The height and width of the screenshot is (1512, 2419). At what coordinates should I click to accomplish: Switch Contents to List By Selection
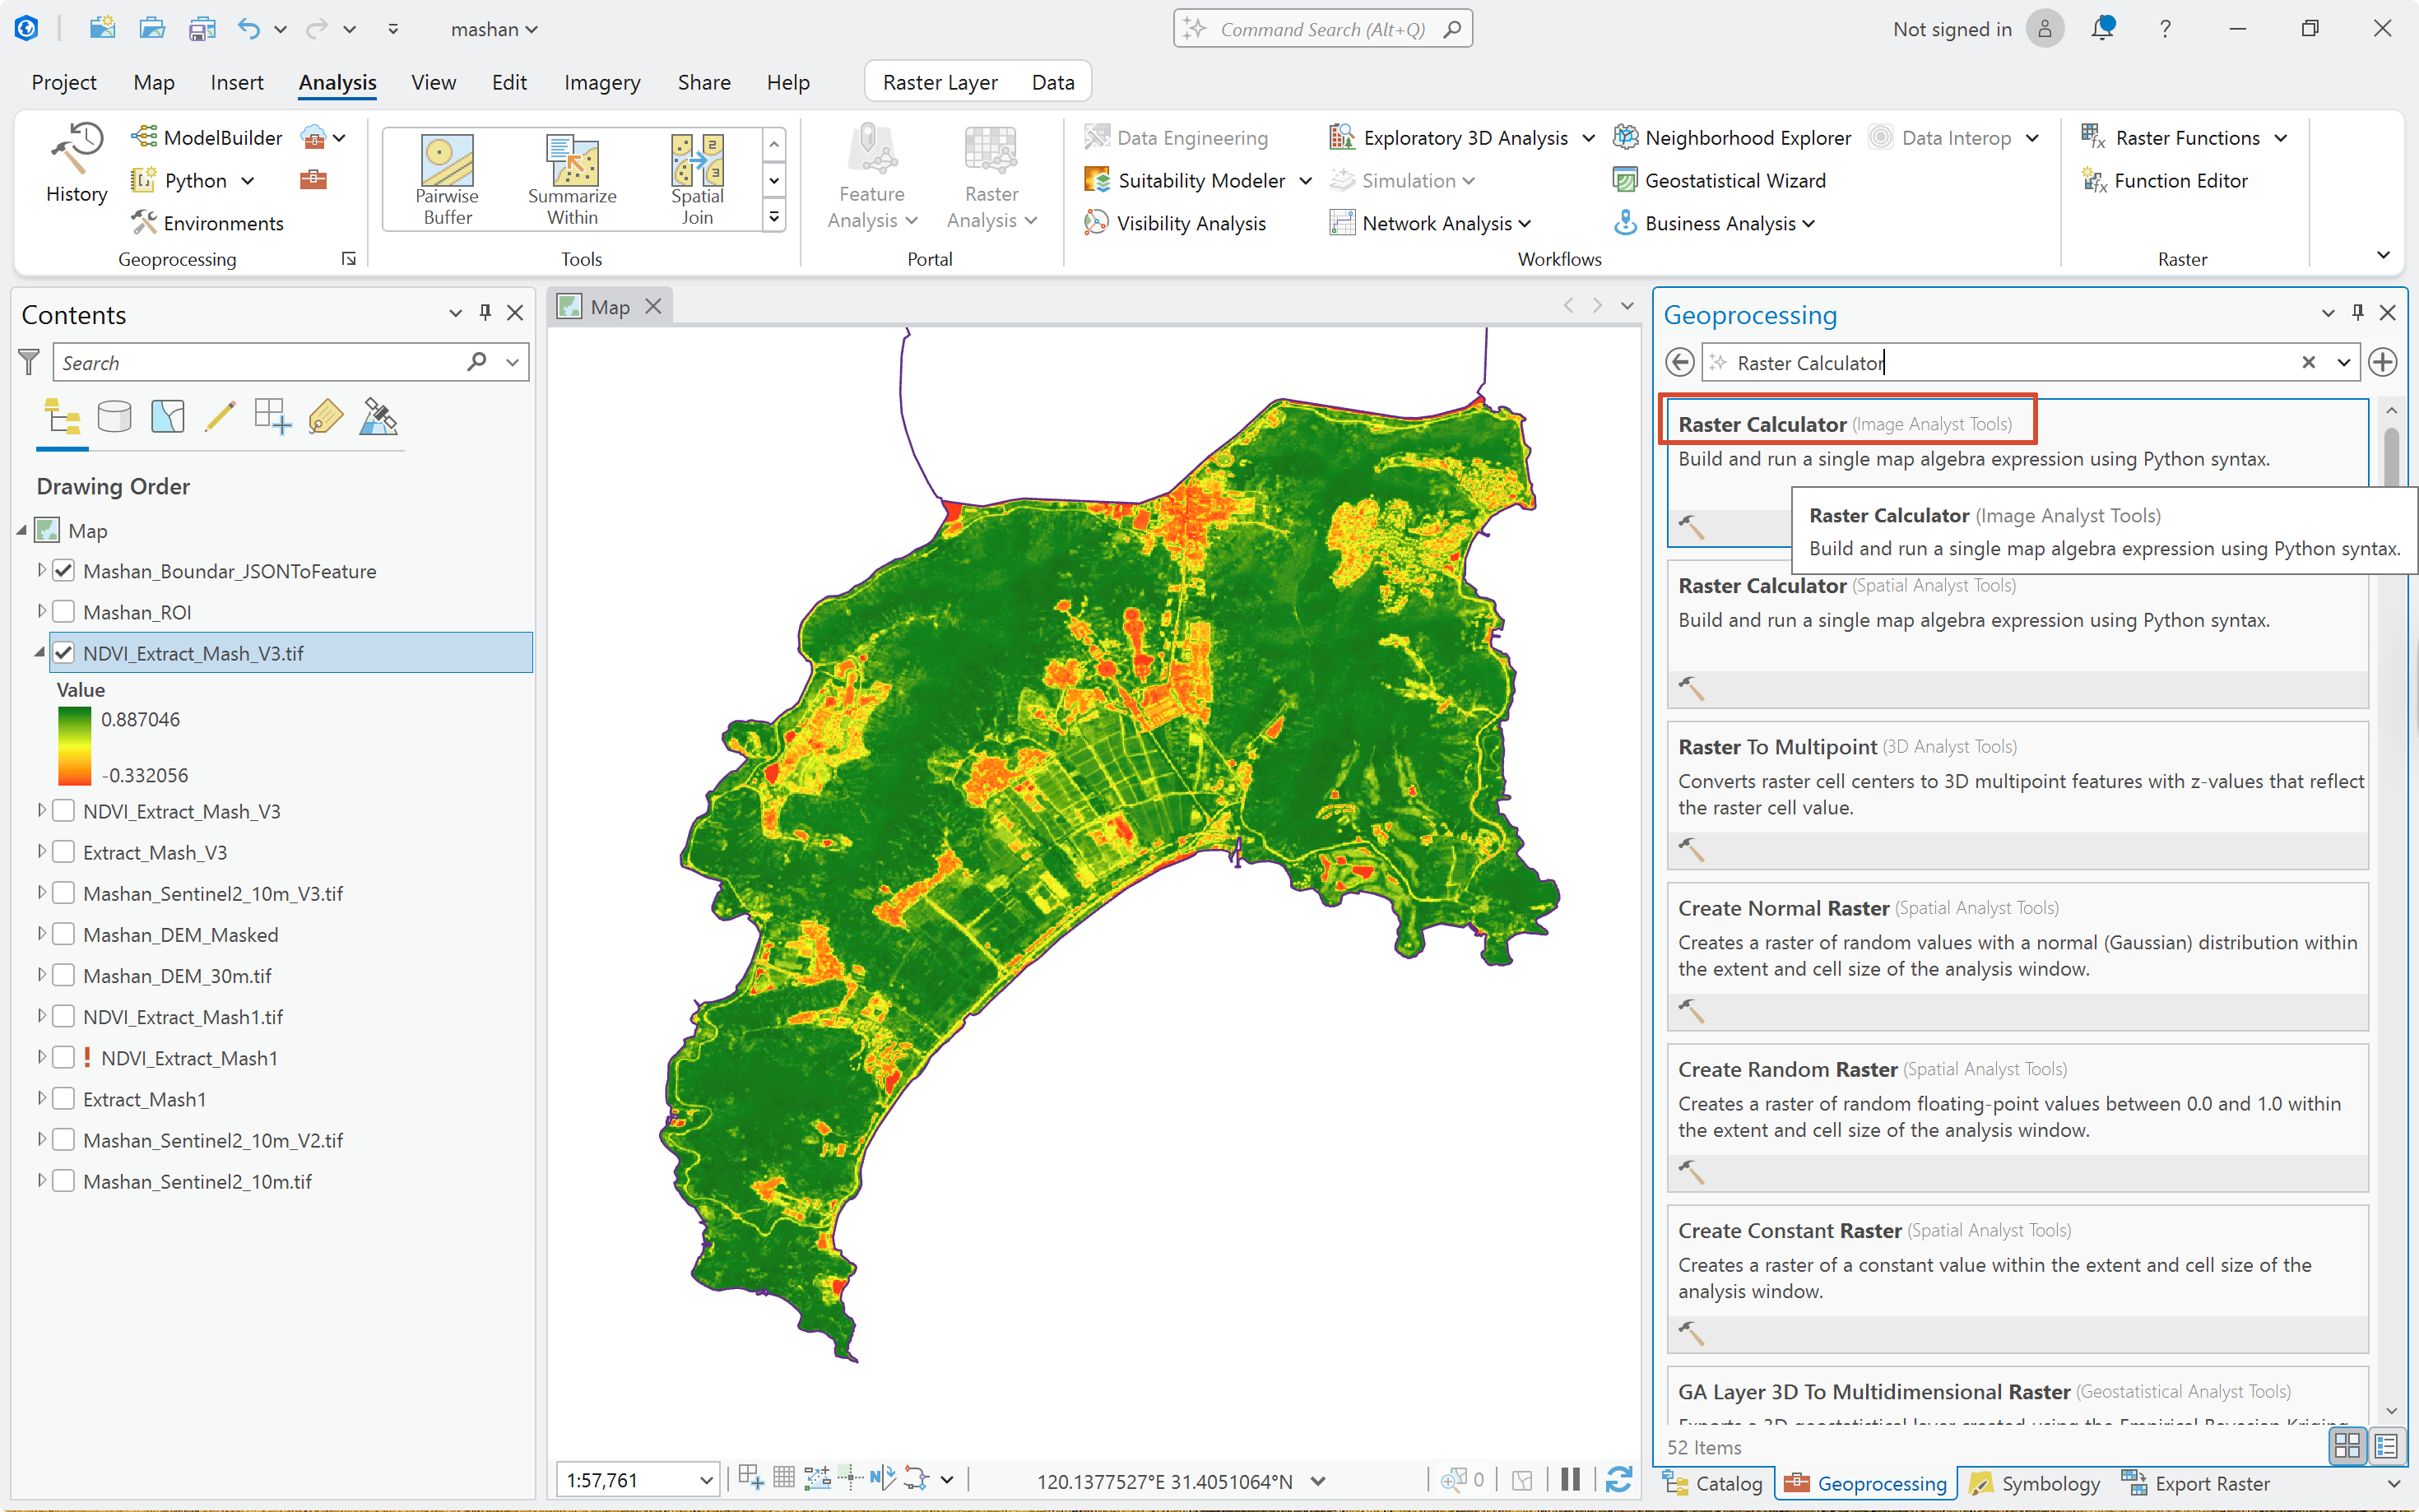(x=168, y=417)
